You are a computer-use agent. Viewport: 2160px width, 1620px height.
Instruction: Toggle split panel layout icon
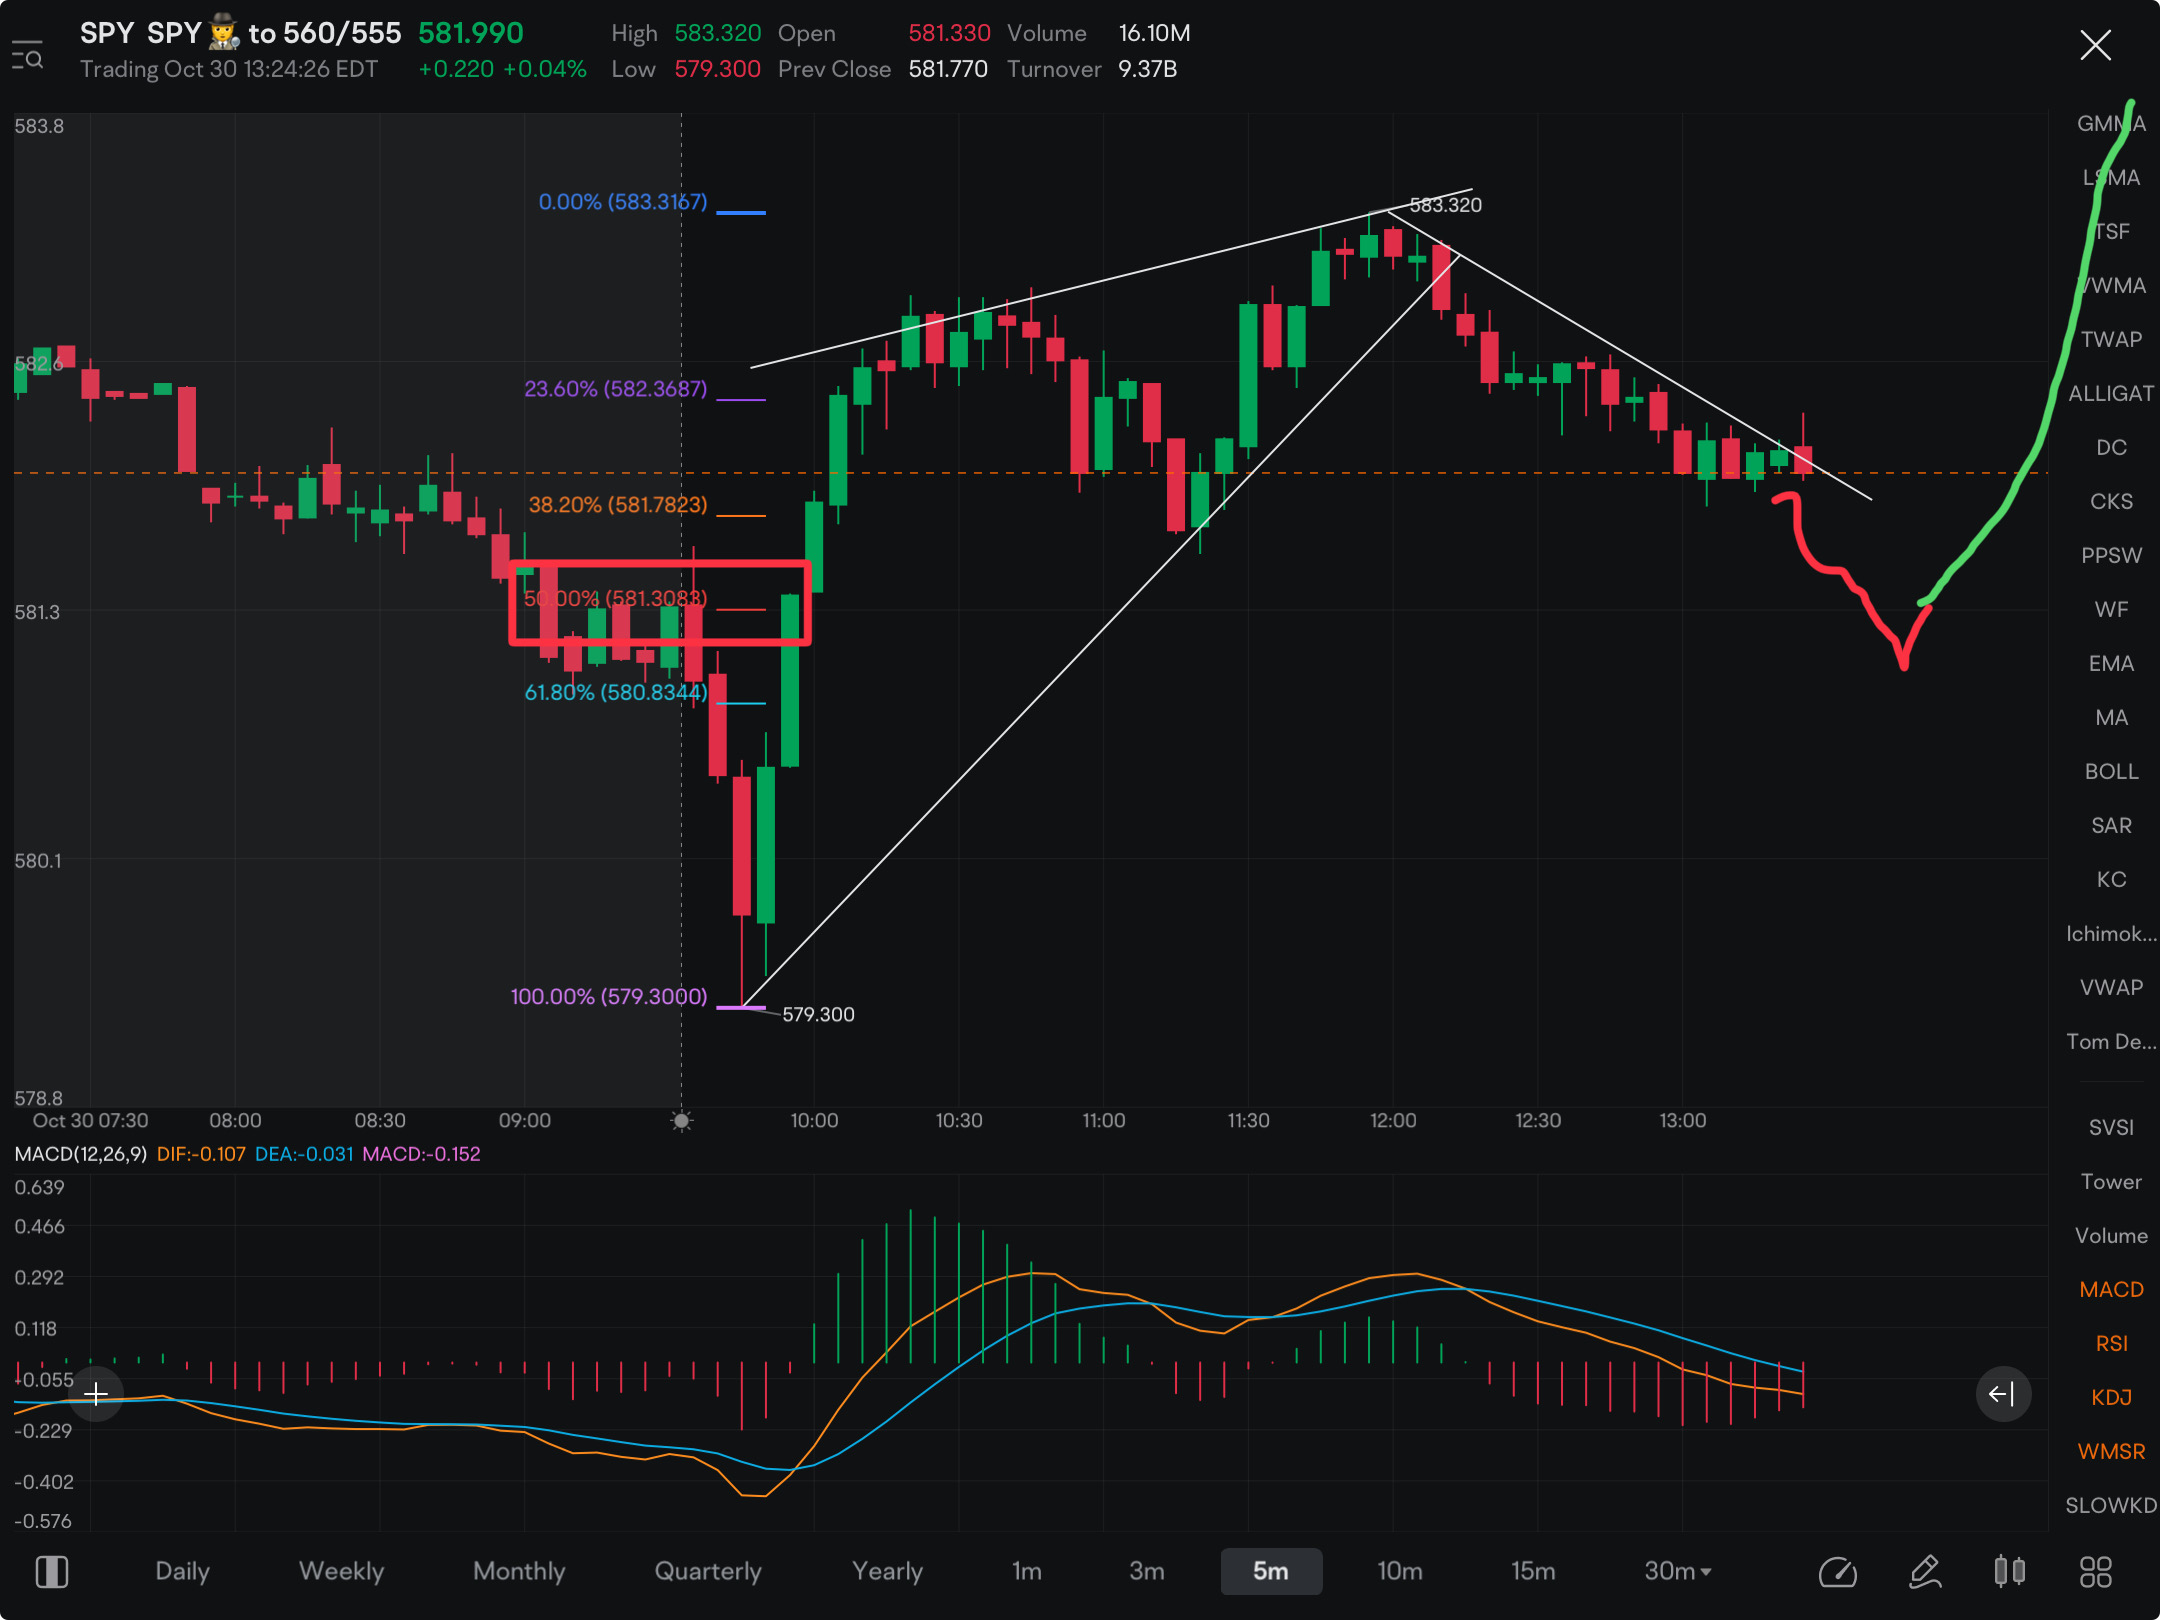pyautogui.click(x=52, y=1572)
